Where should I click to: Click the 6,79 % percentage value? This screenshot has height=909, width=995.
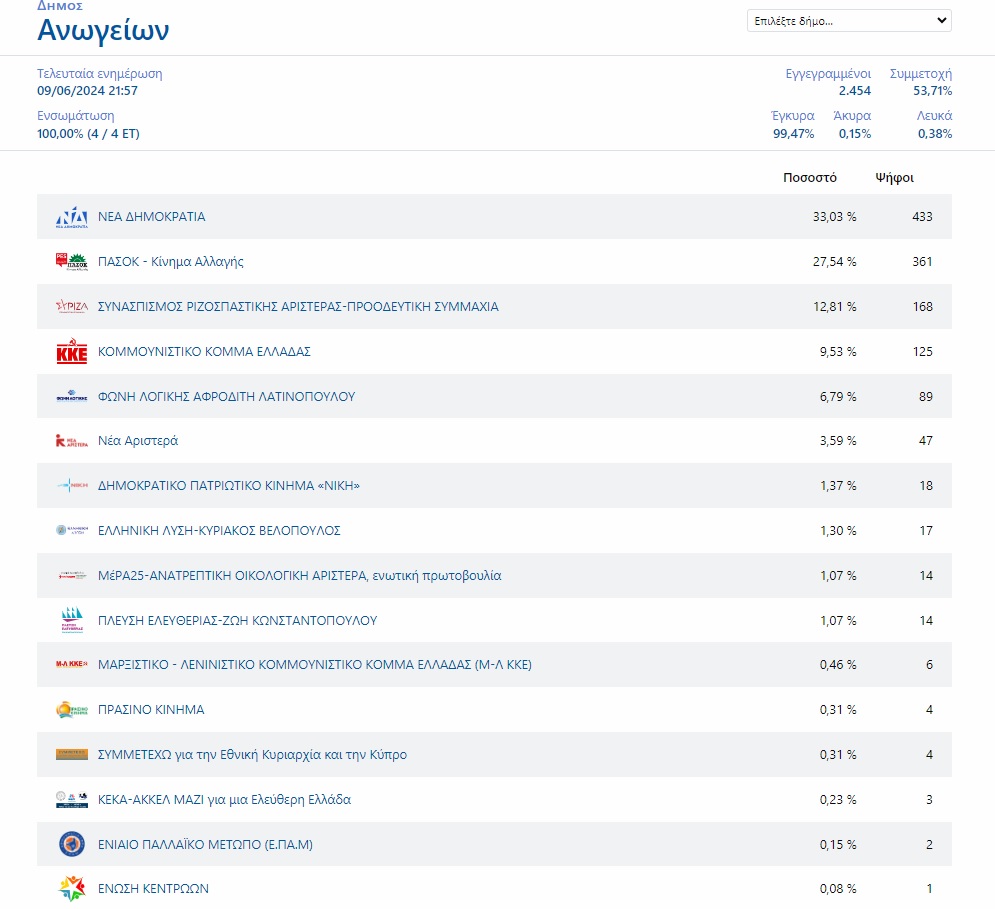click(x=838, y=396)
